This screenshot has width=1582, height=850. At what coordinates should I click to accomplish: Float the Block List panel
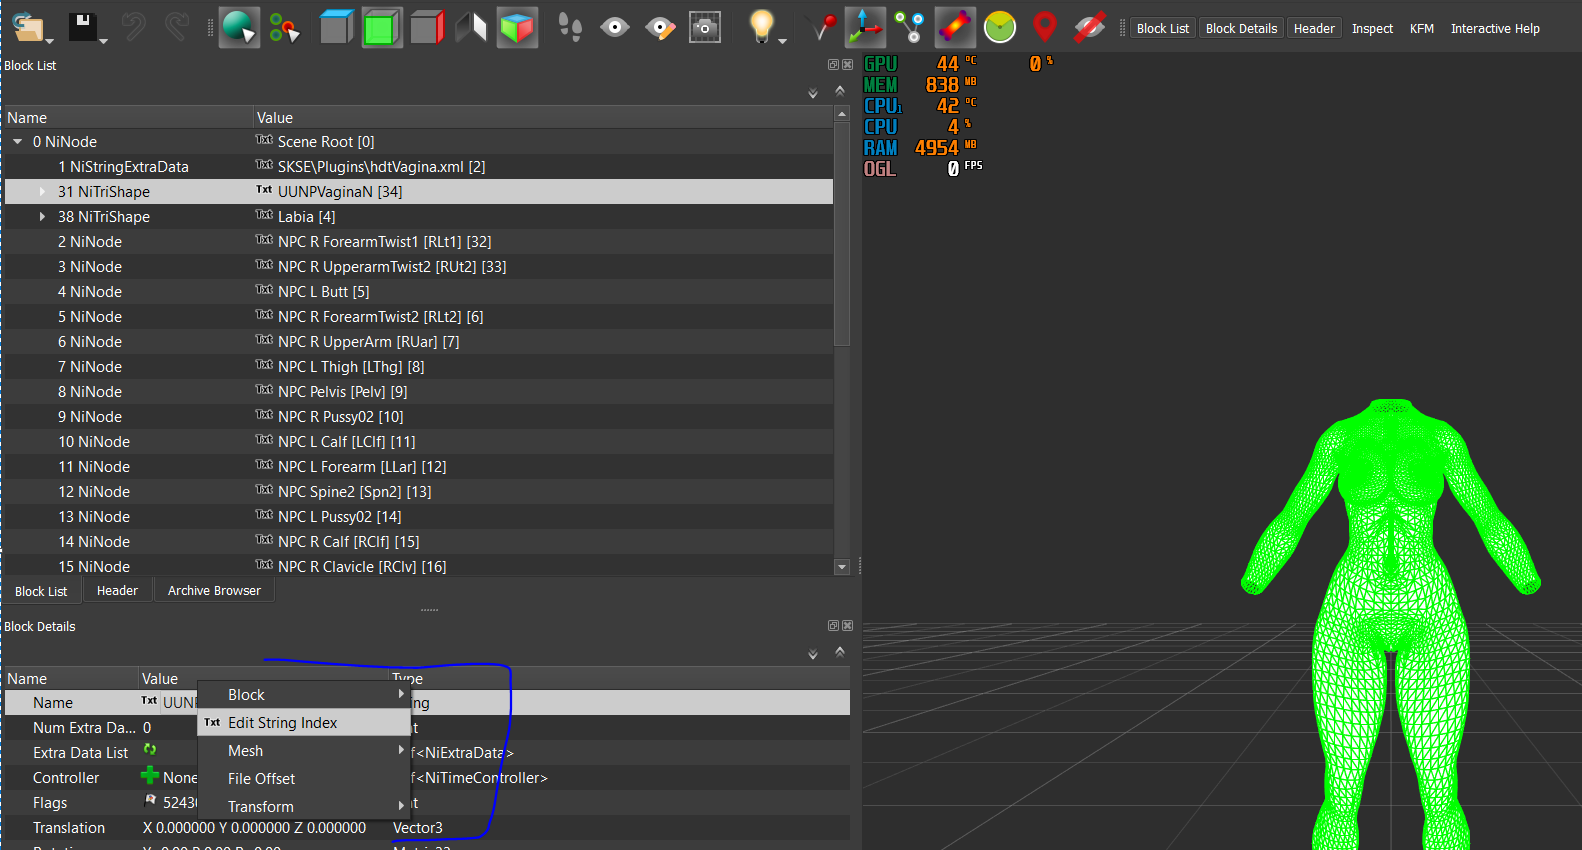point(833,65)
